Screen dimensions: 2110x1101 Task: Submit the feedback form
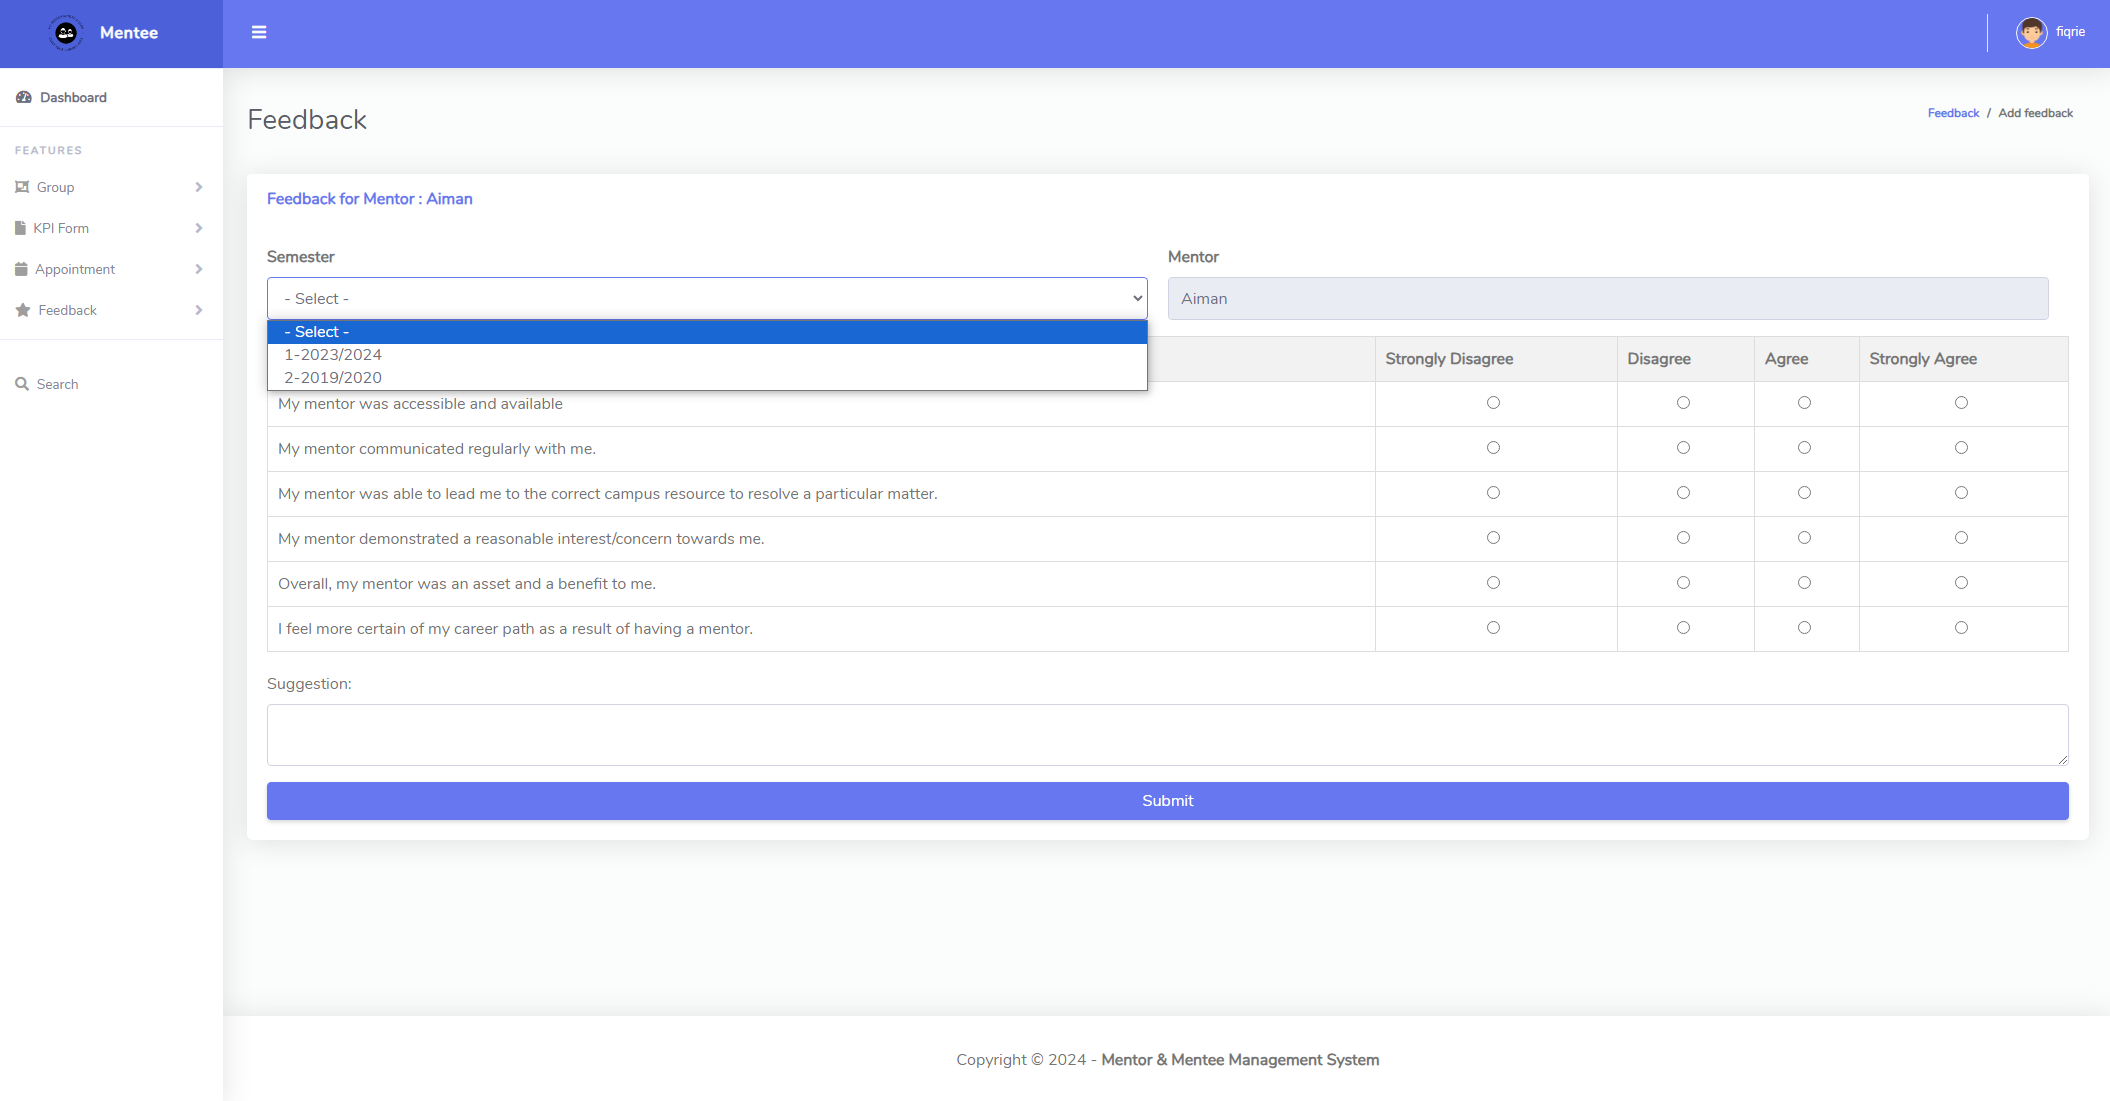pos(1167,801)
